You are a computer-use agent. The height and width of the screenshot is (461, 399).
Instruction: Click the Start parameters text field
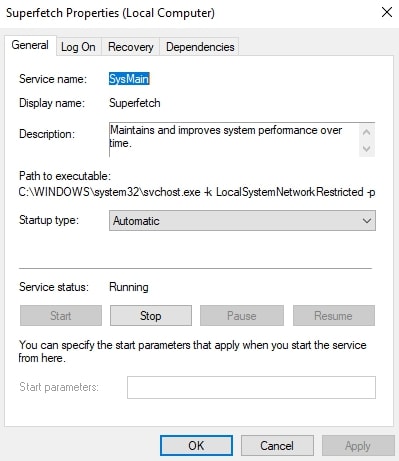coord(251,387)
